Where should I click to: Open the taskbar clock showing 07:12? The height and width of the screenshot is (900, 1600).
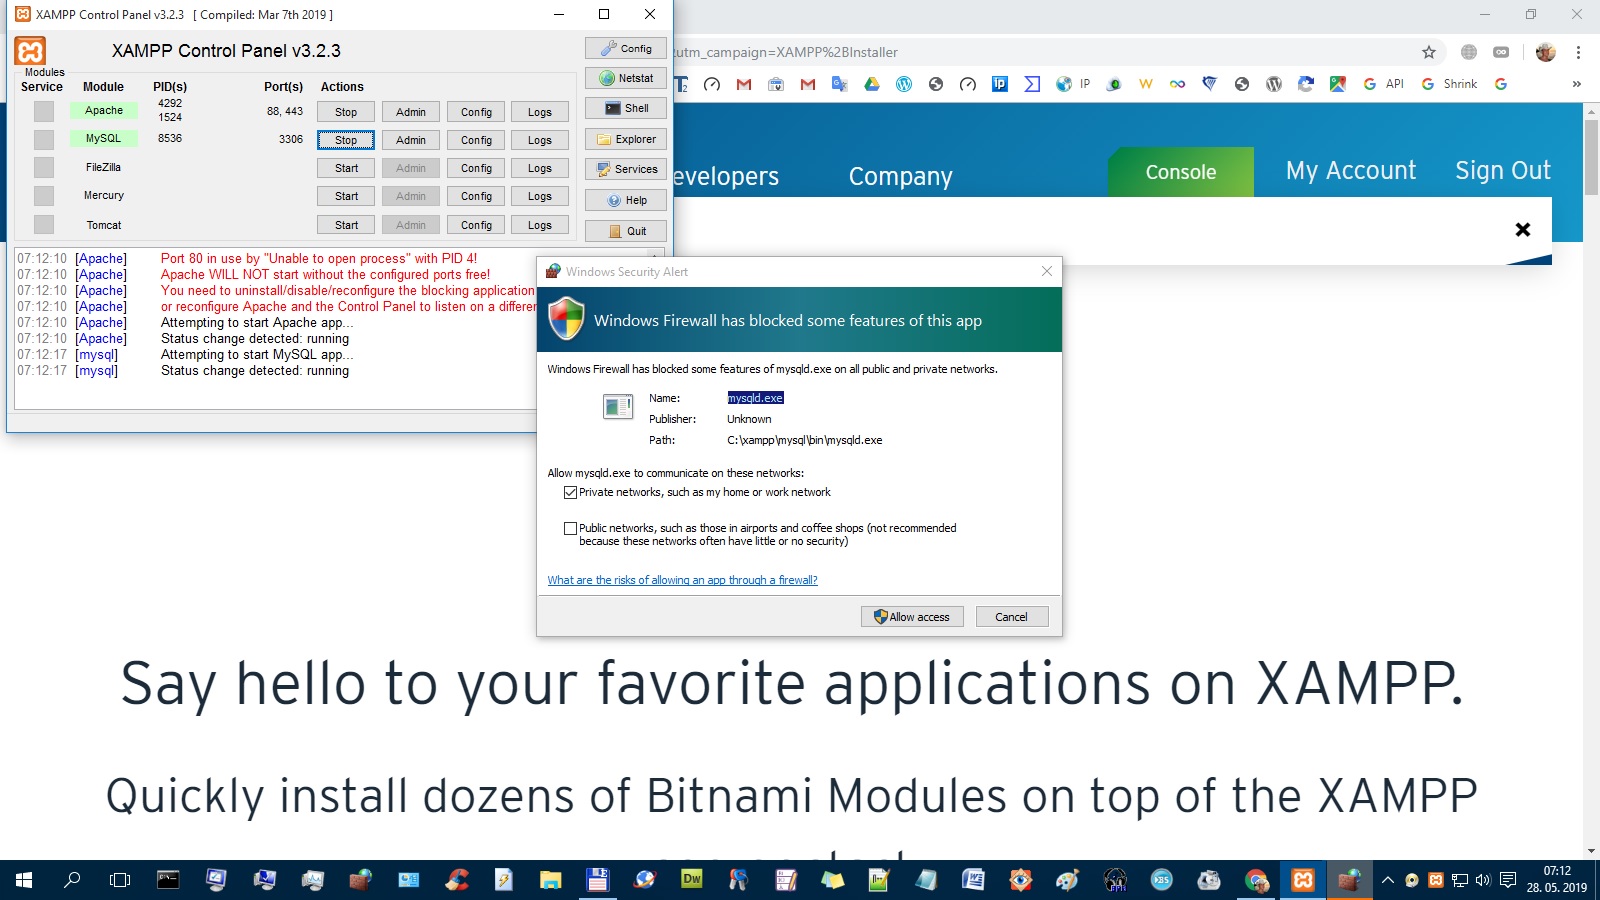1556,880
